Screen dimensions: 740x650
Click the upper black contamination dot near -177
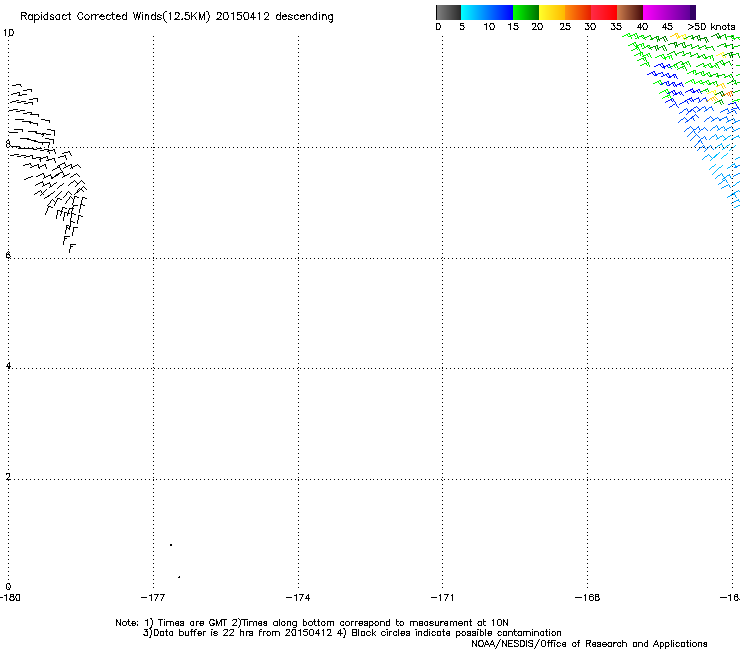[x=171, y=545]
